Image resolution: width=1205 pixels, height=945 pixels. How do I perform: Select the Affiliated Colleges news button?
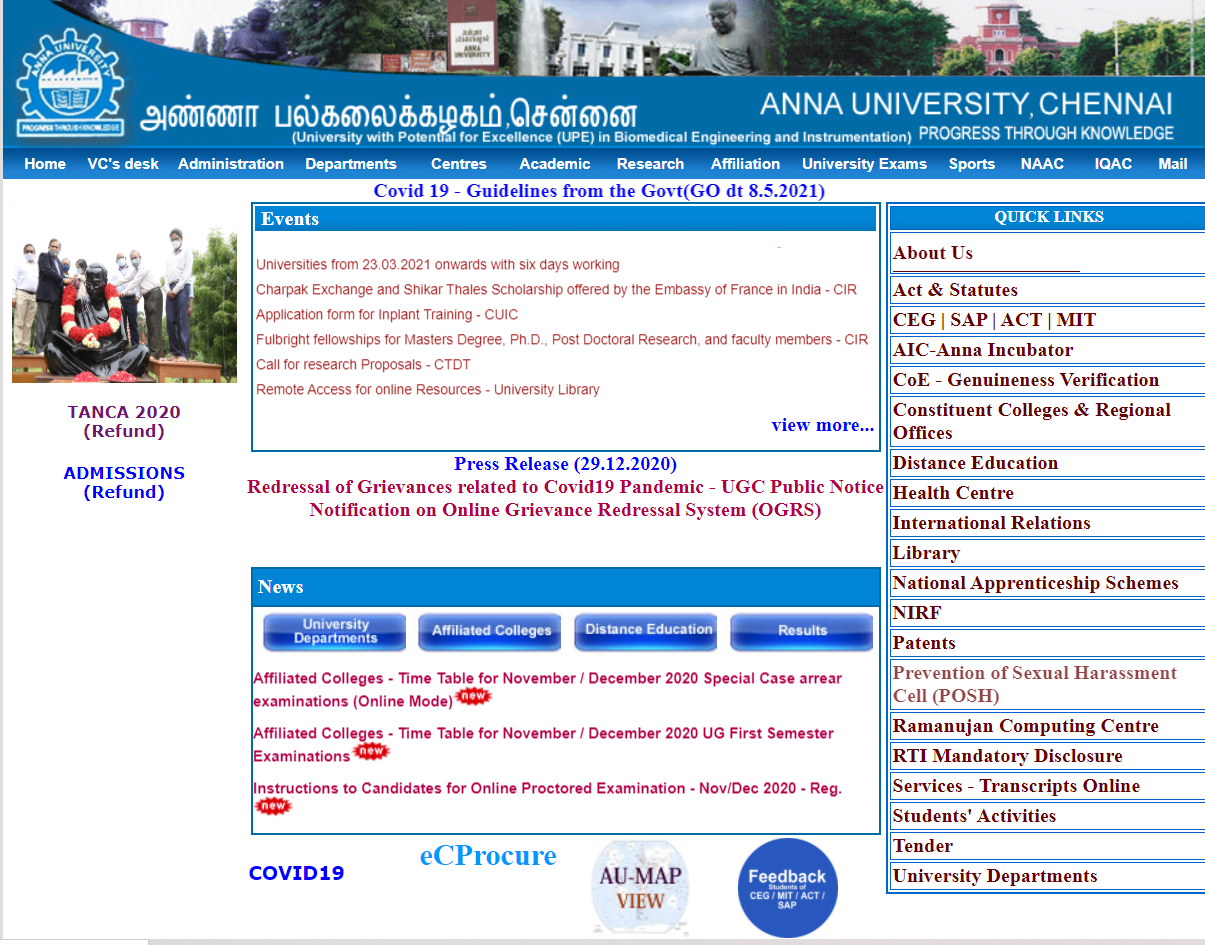[491, 631]
